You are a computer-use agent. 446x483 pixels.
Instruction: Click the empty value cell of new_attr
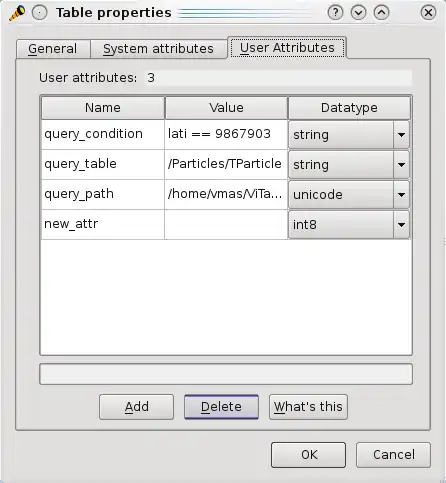[x=226, y=224]
